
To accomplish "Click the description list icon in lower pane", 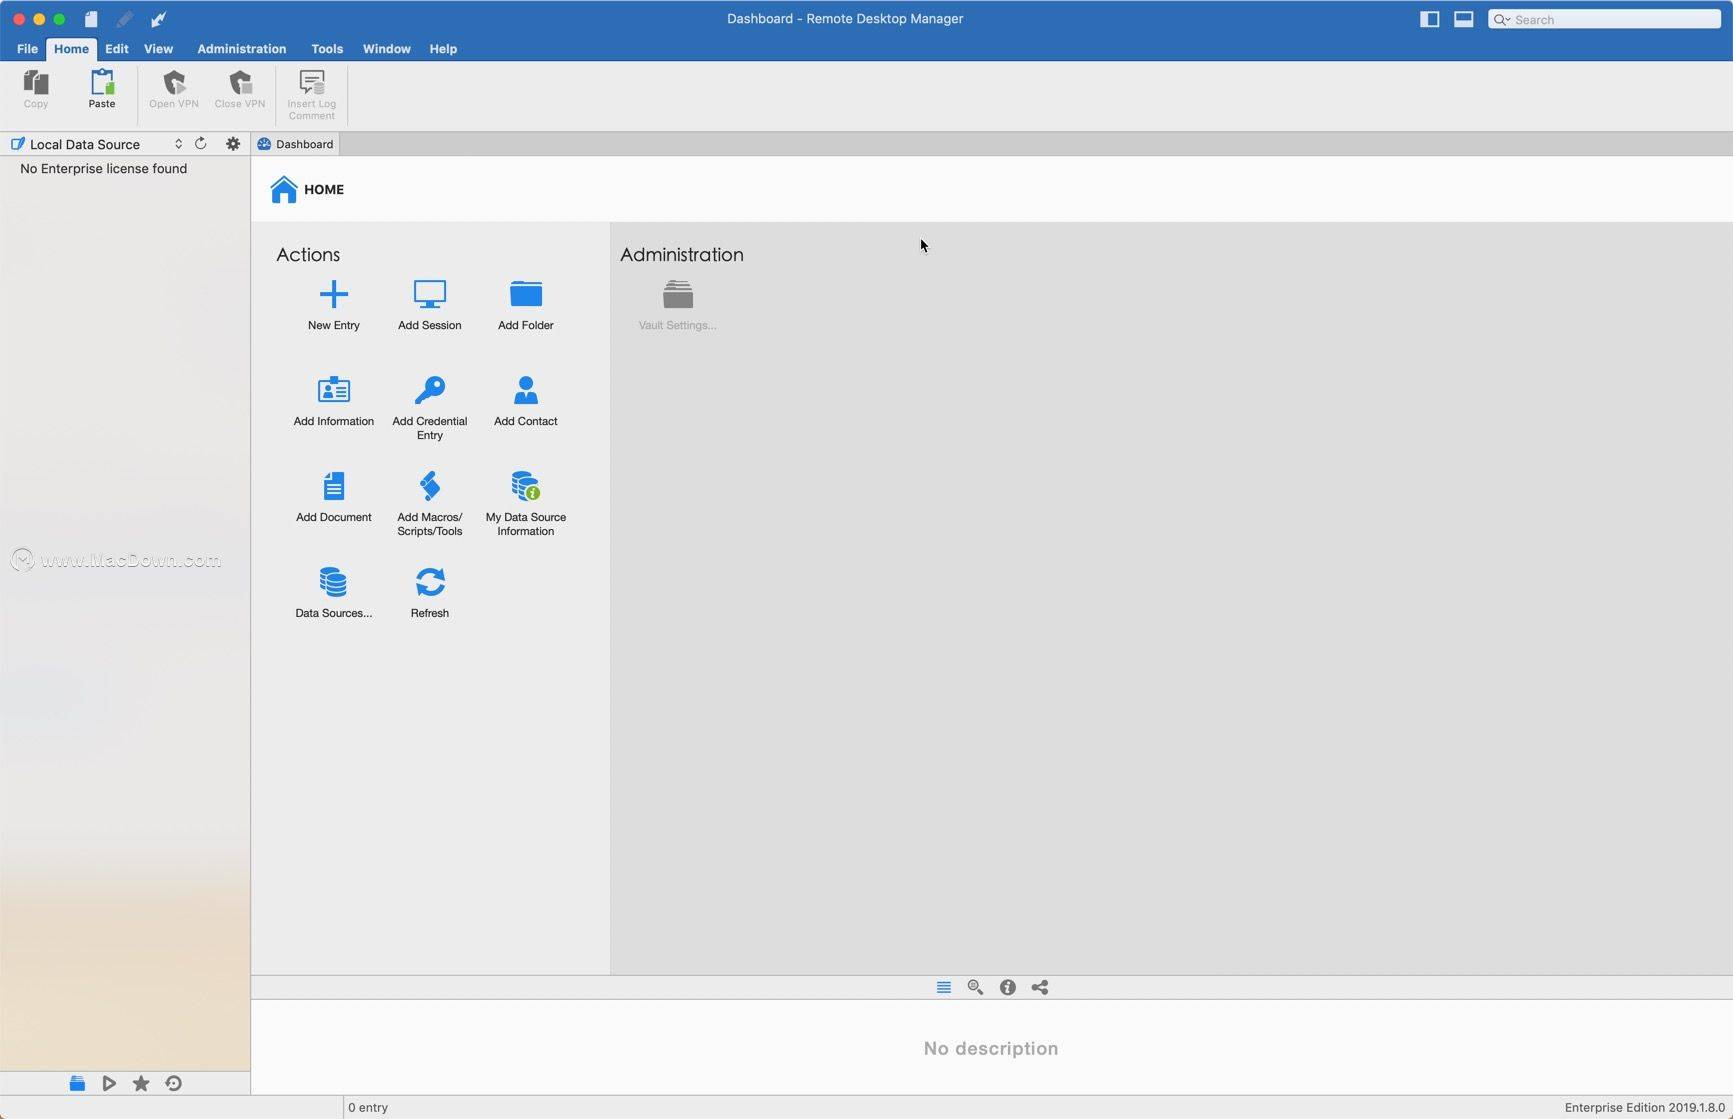I will click(x=943, y=987).
